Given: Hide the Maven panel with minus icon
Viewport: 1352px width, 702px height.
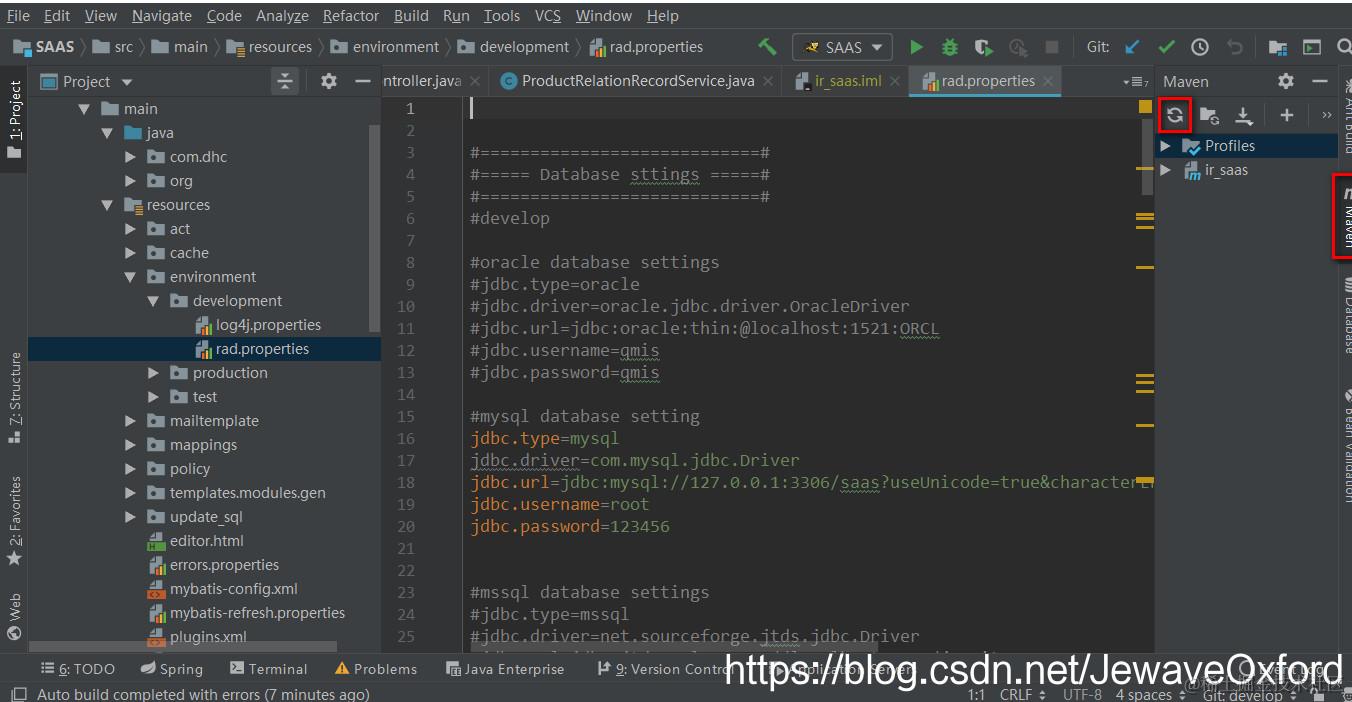Looking at the screenshot, I should tap(1320, 81).
